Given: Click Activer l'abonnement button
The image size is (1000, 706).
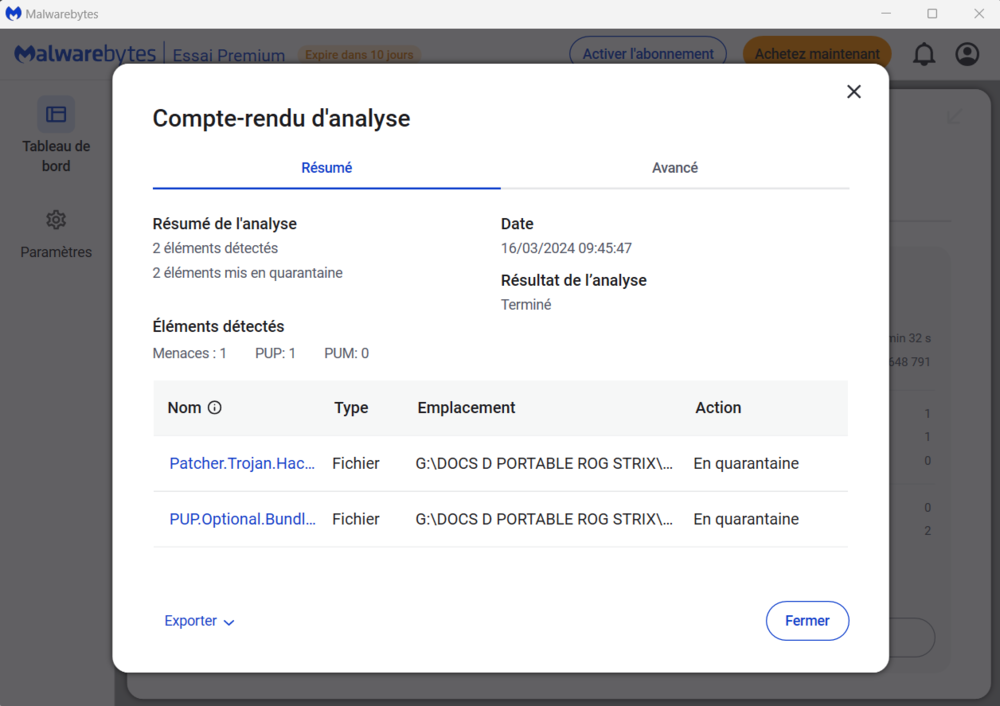Looking at the screenshot, I should 647,54.
